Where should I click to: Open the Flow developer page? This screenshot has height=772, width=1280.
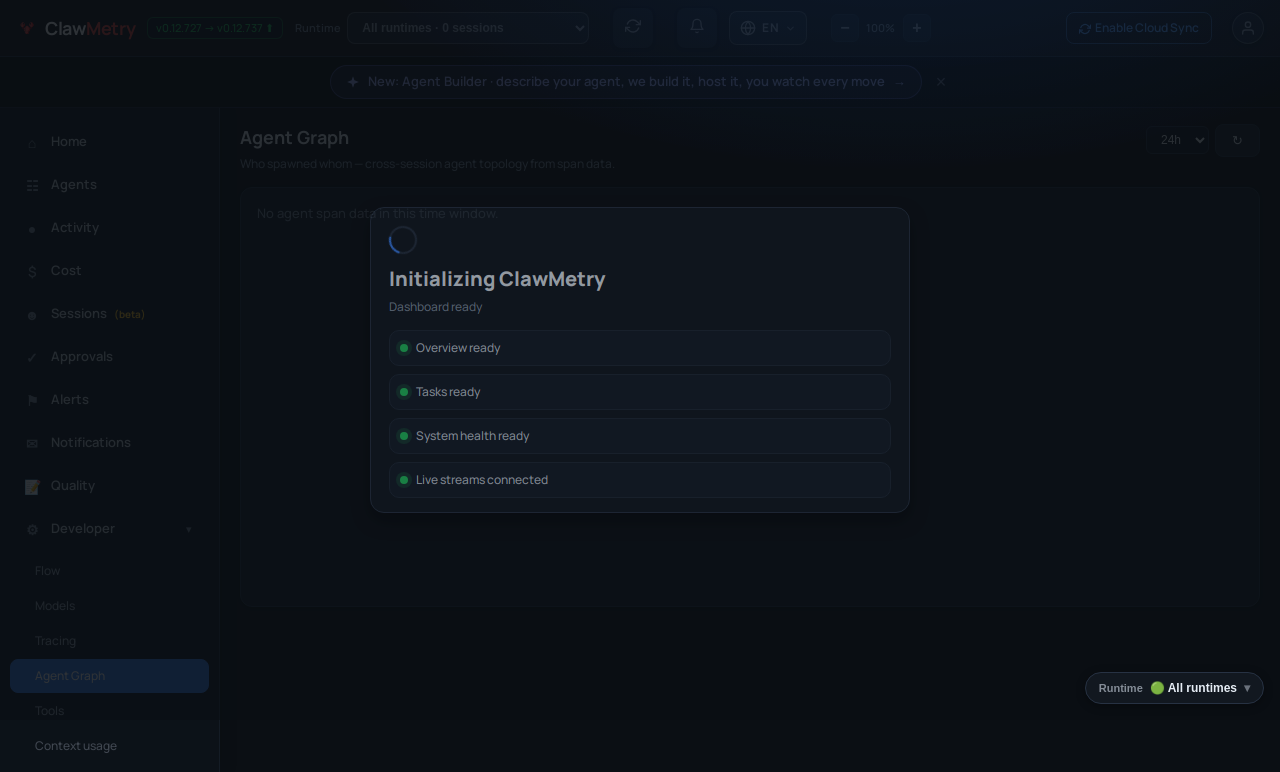pyautogui.click(x=48, y=571)
